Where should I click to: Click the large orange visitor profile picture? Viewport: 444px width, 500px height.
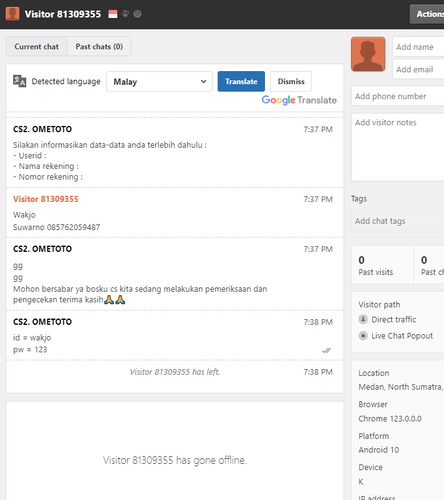[x=368, y=54]
